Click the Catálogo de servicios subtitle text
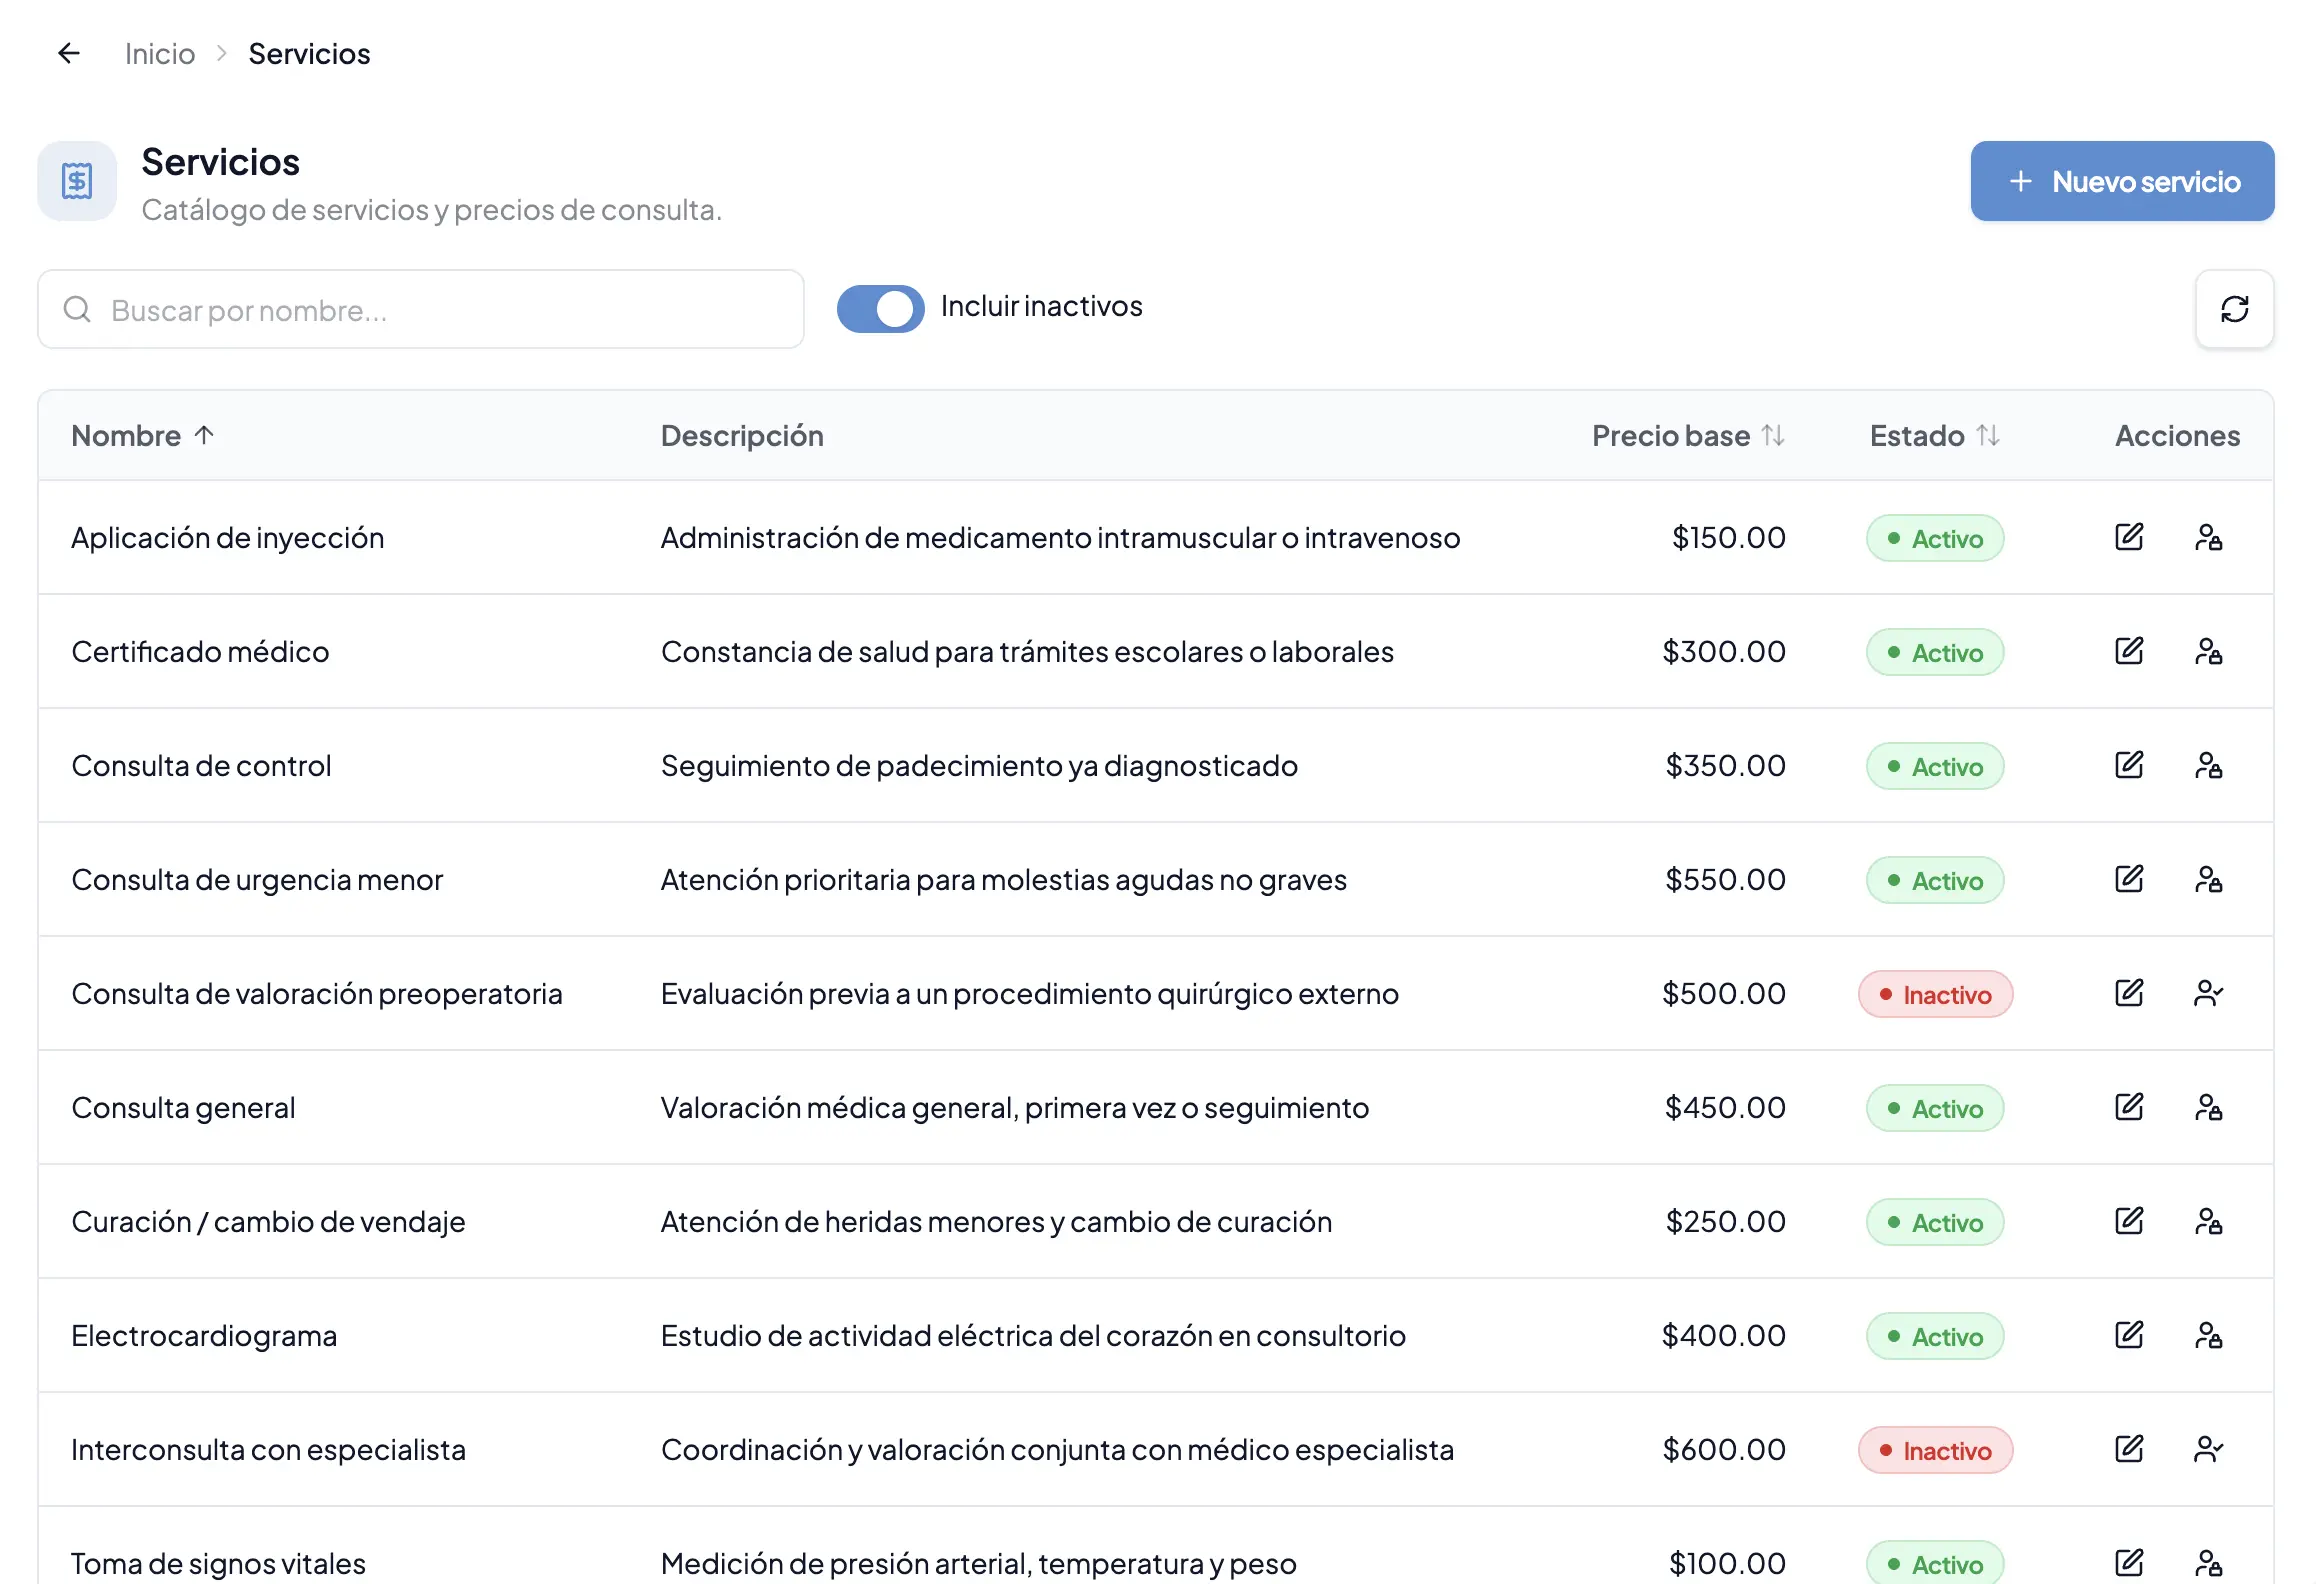 [x=431, y=210]
